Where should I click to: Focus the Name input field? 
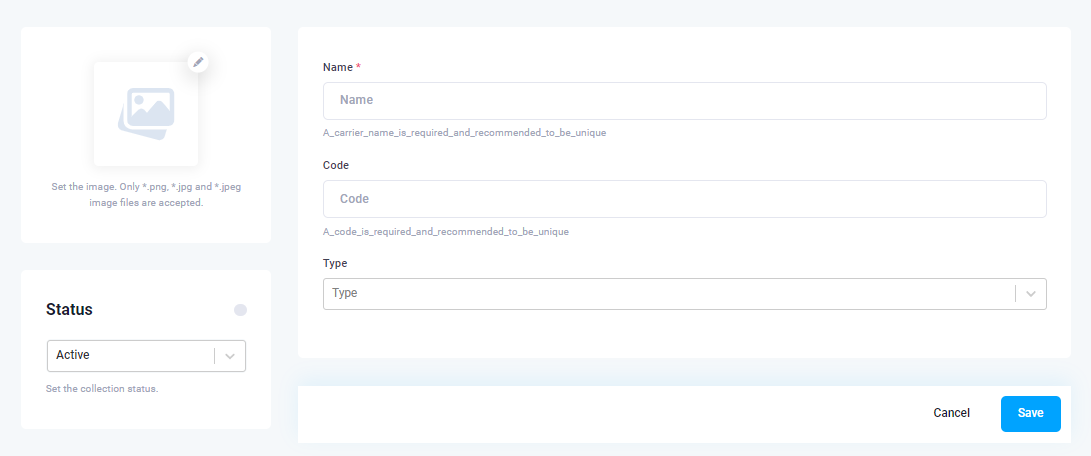(x=685, y=101)
